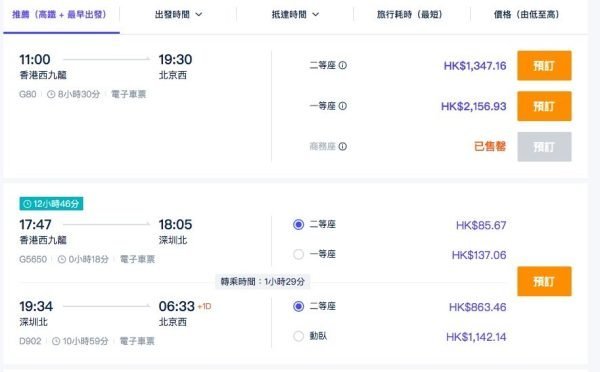Book G80 一等座 at HK$2,156.93

tap(544, 106)
